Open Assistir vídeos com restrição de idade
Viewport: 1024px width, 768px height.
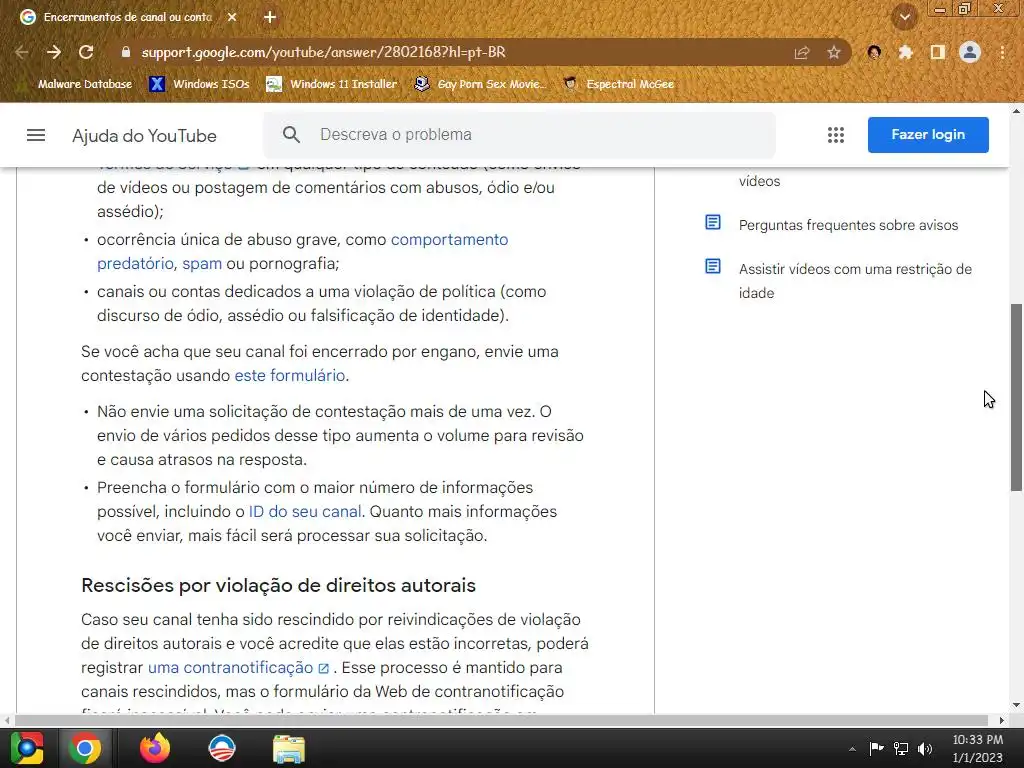tap(855, 281)
